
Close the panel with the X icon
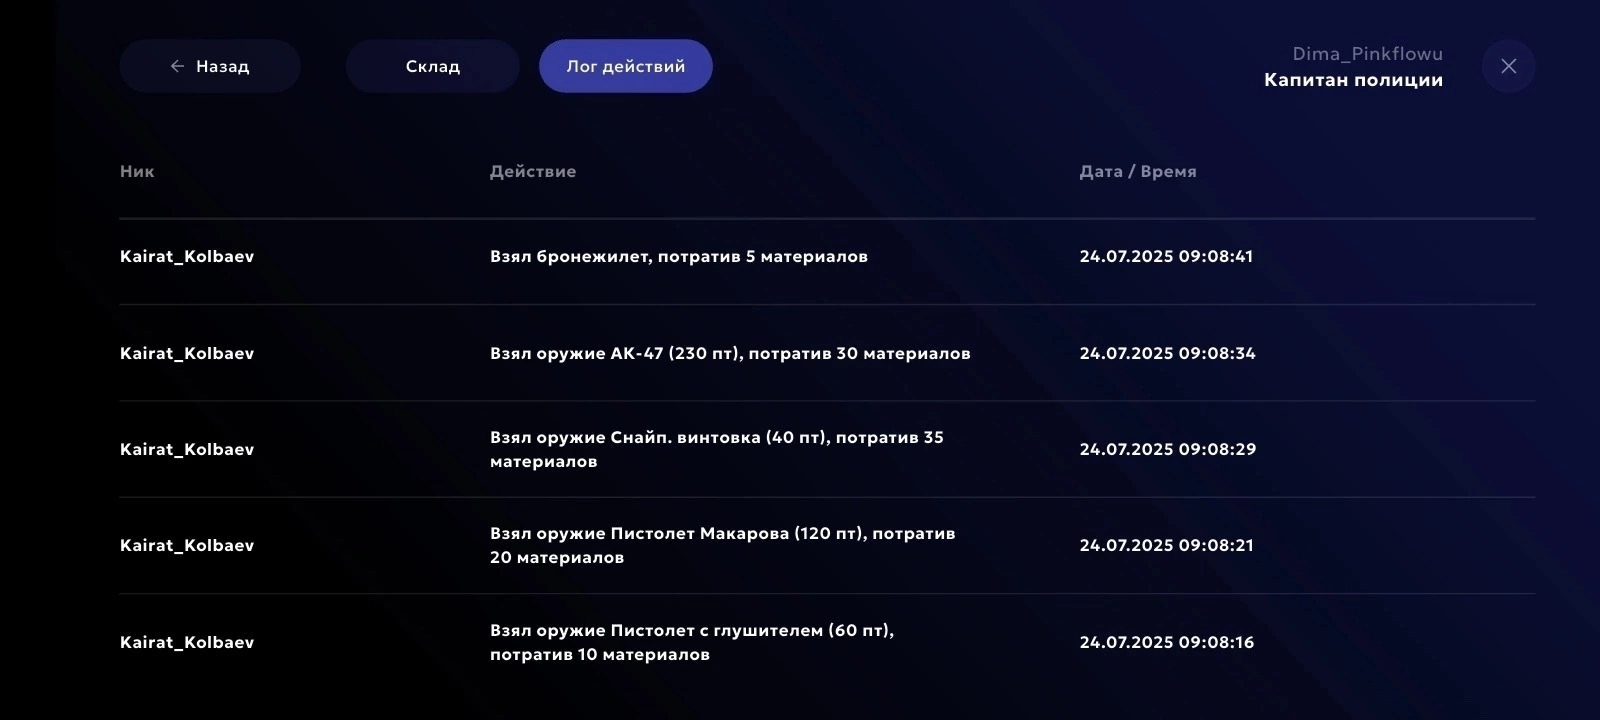1508,66
